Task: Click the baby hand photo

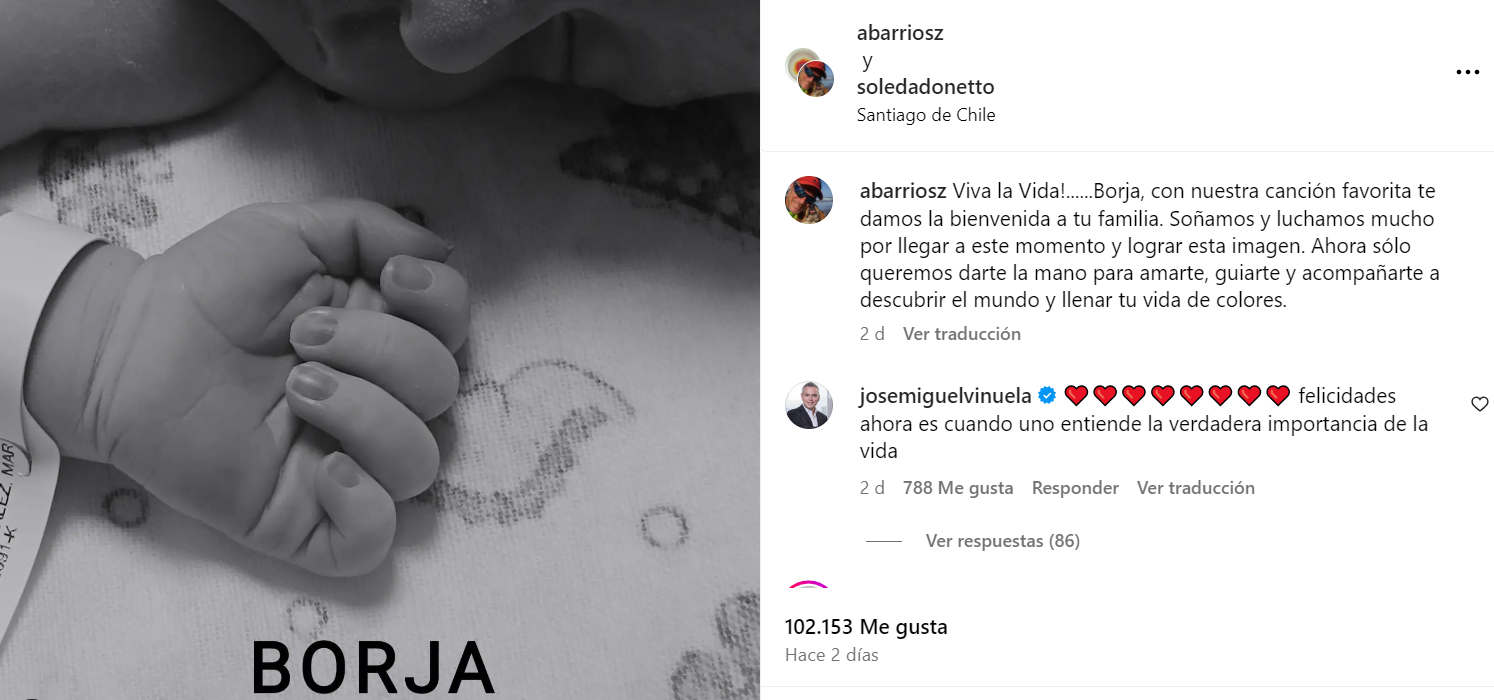Action: click(380, 350)
